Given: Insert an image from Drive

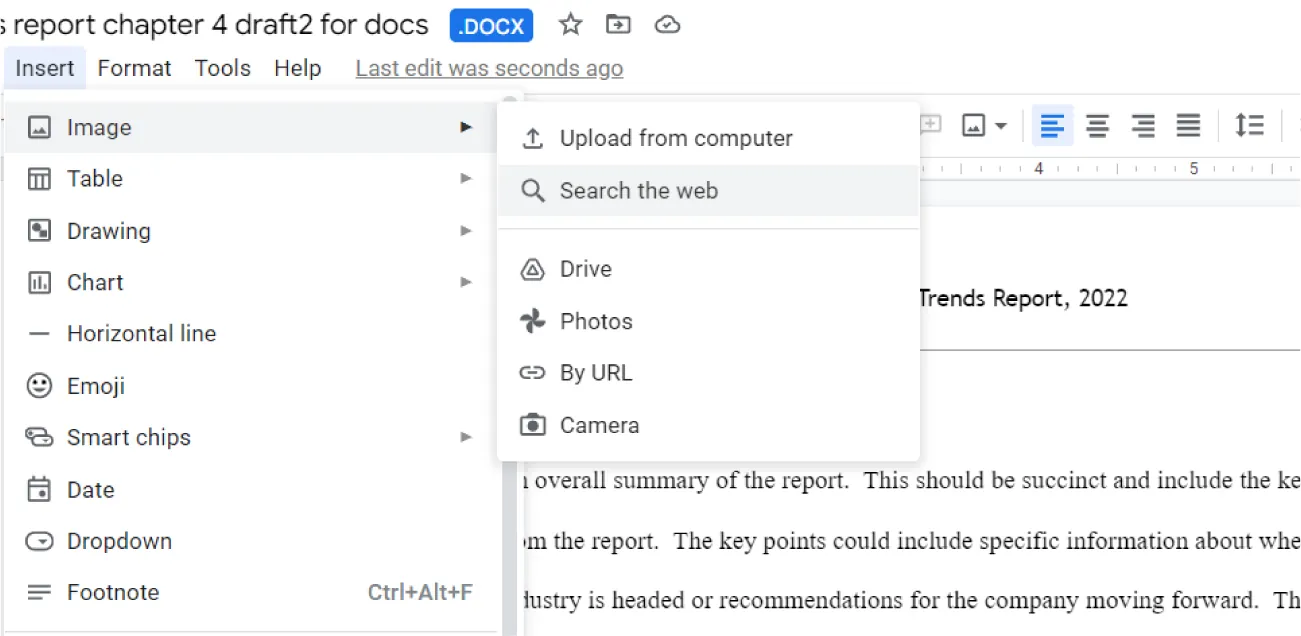Looking at the screenshot, I should coord(585,268).
